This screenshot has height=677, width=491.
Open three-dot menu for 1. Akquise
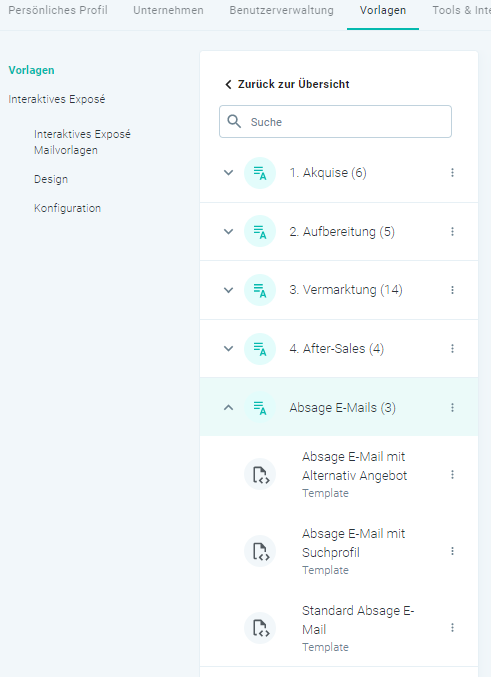point(452,173)
